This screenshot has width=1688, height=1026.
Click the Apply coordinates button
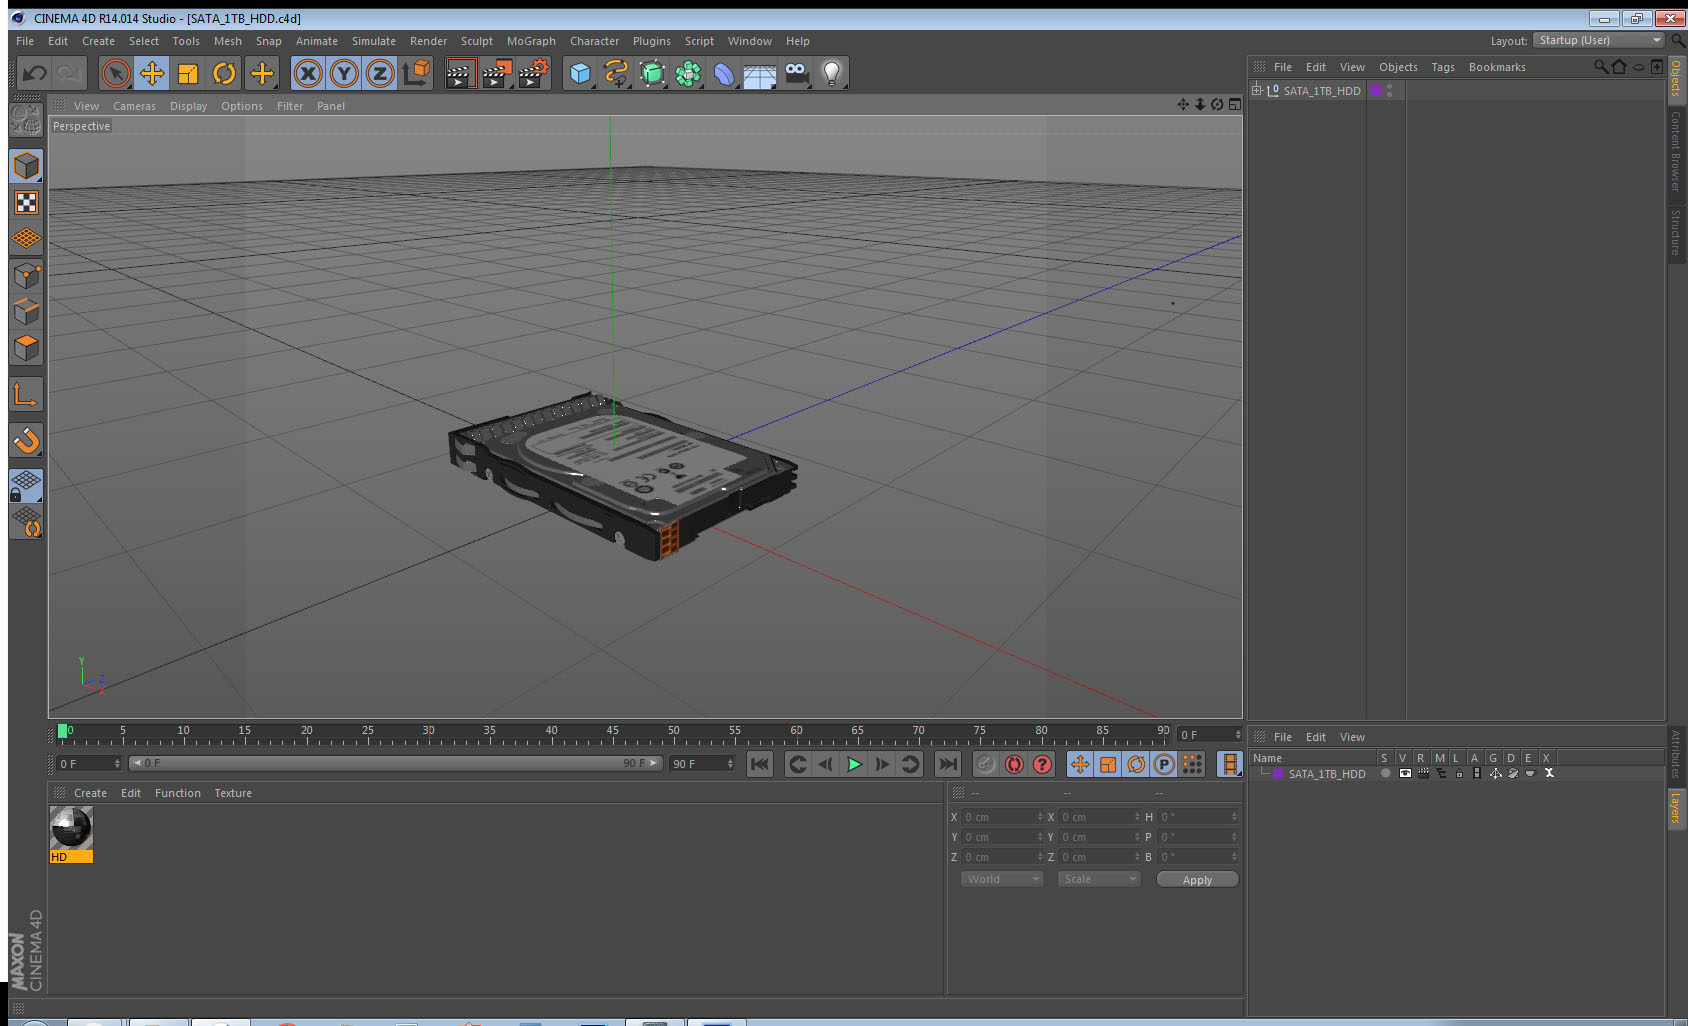tap(1197, 879)
